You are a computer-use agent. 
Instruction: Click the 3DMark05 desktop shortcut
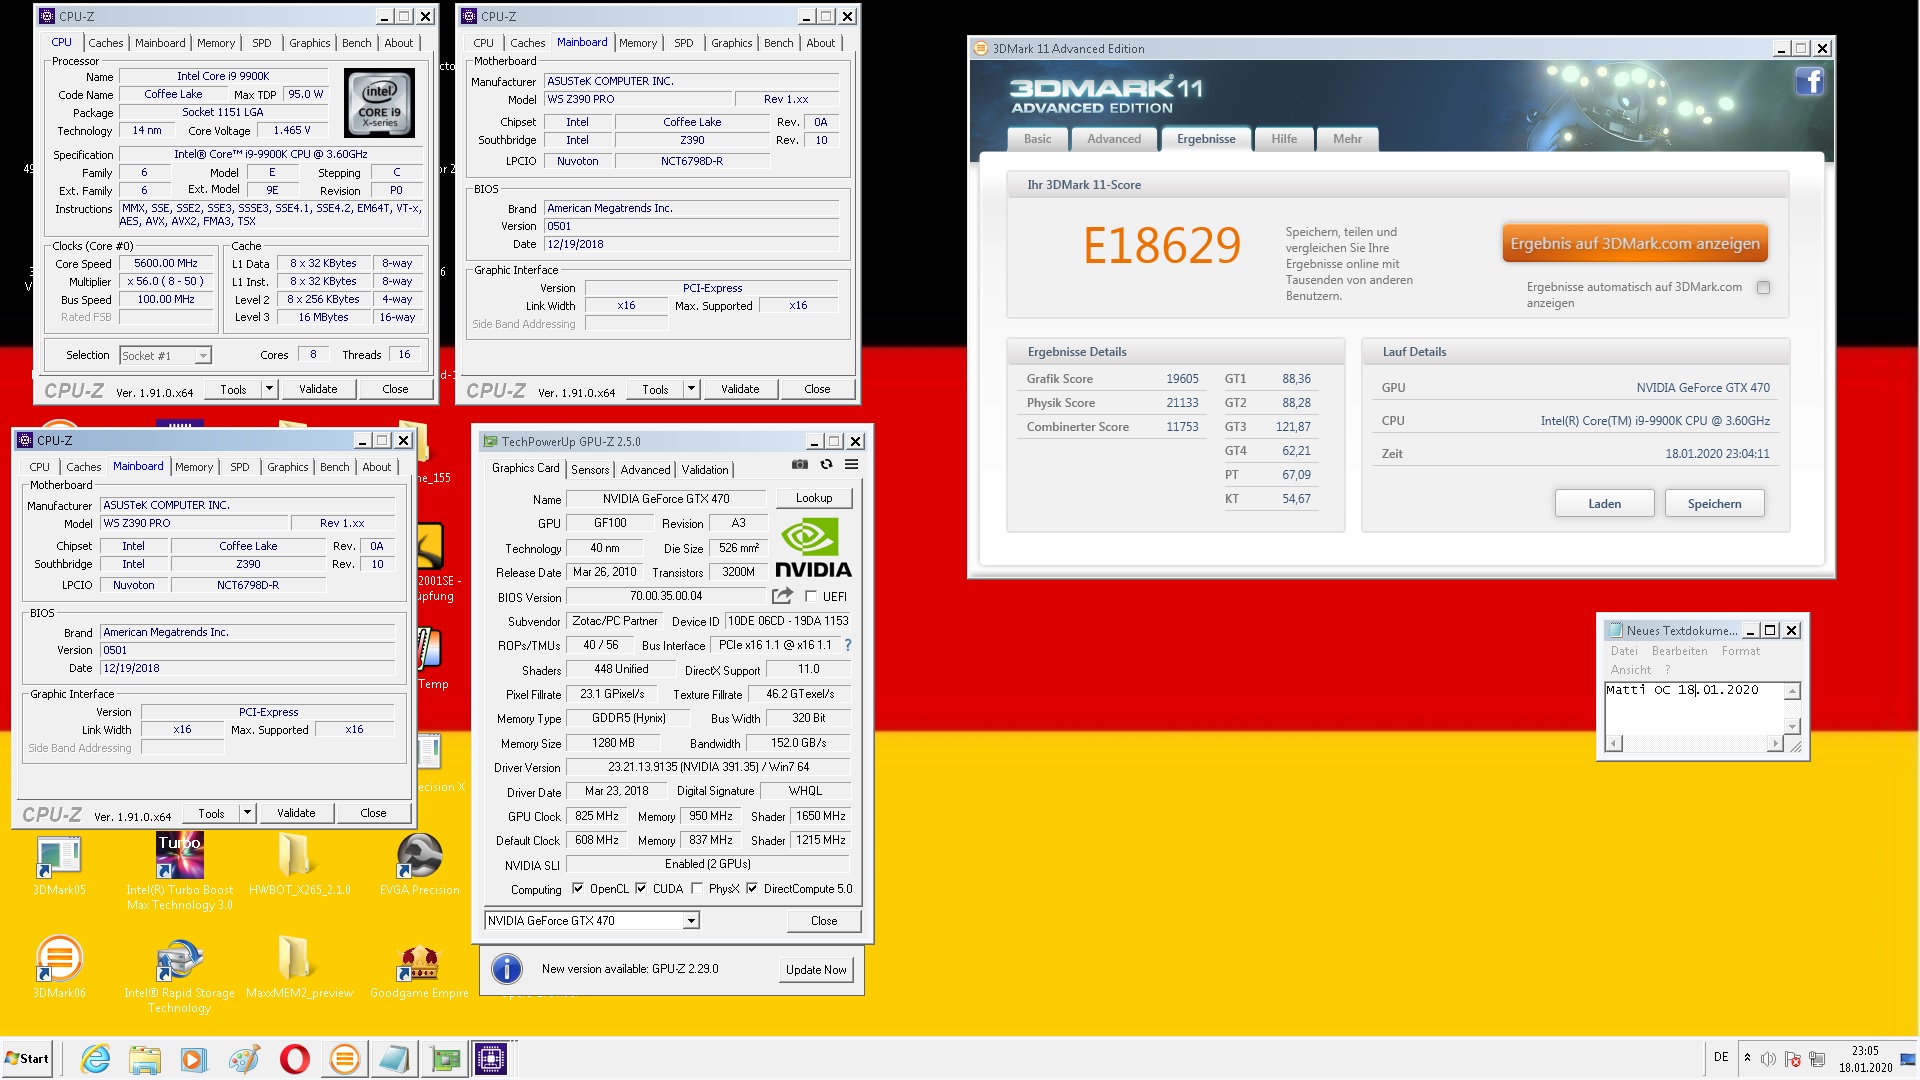click(x=59, y=866)
